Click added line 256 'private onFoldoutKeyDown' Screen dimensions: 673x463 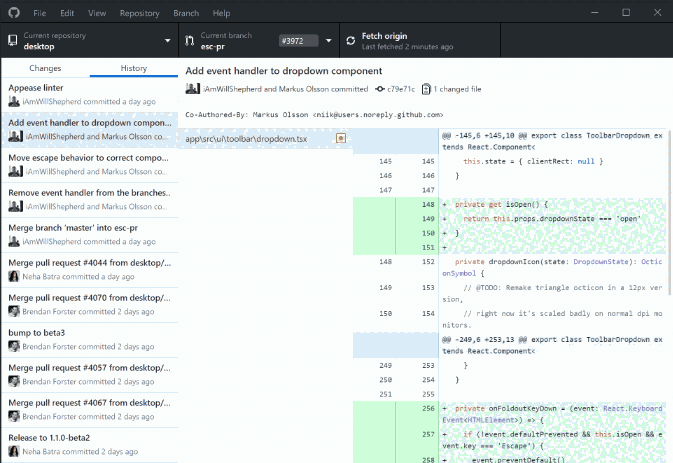point(552,414)
